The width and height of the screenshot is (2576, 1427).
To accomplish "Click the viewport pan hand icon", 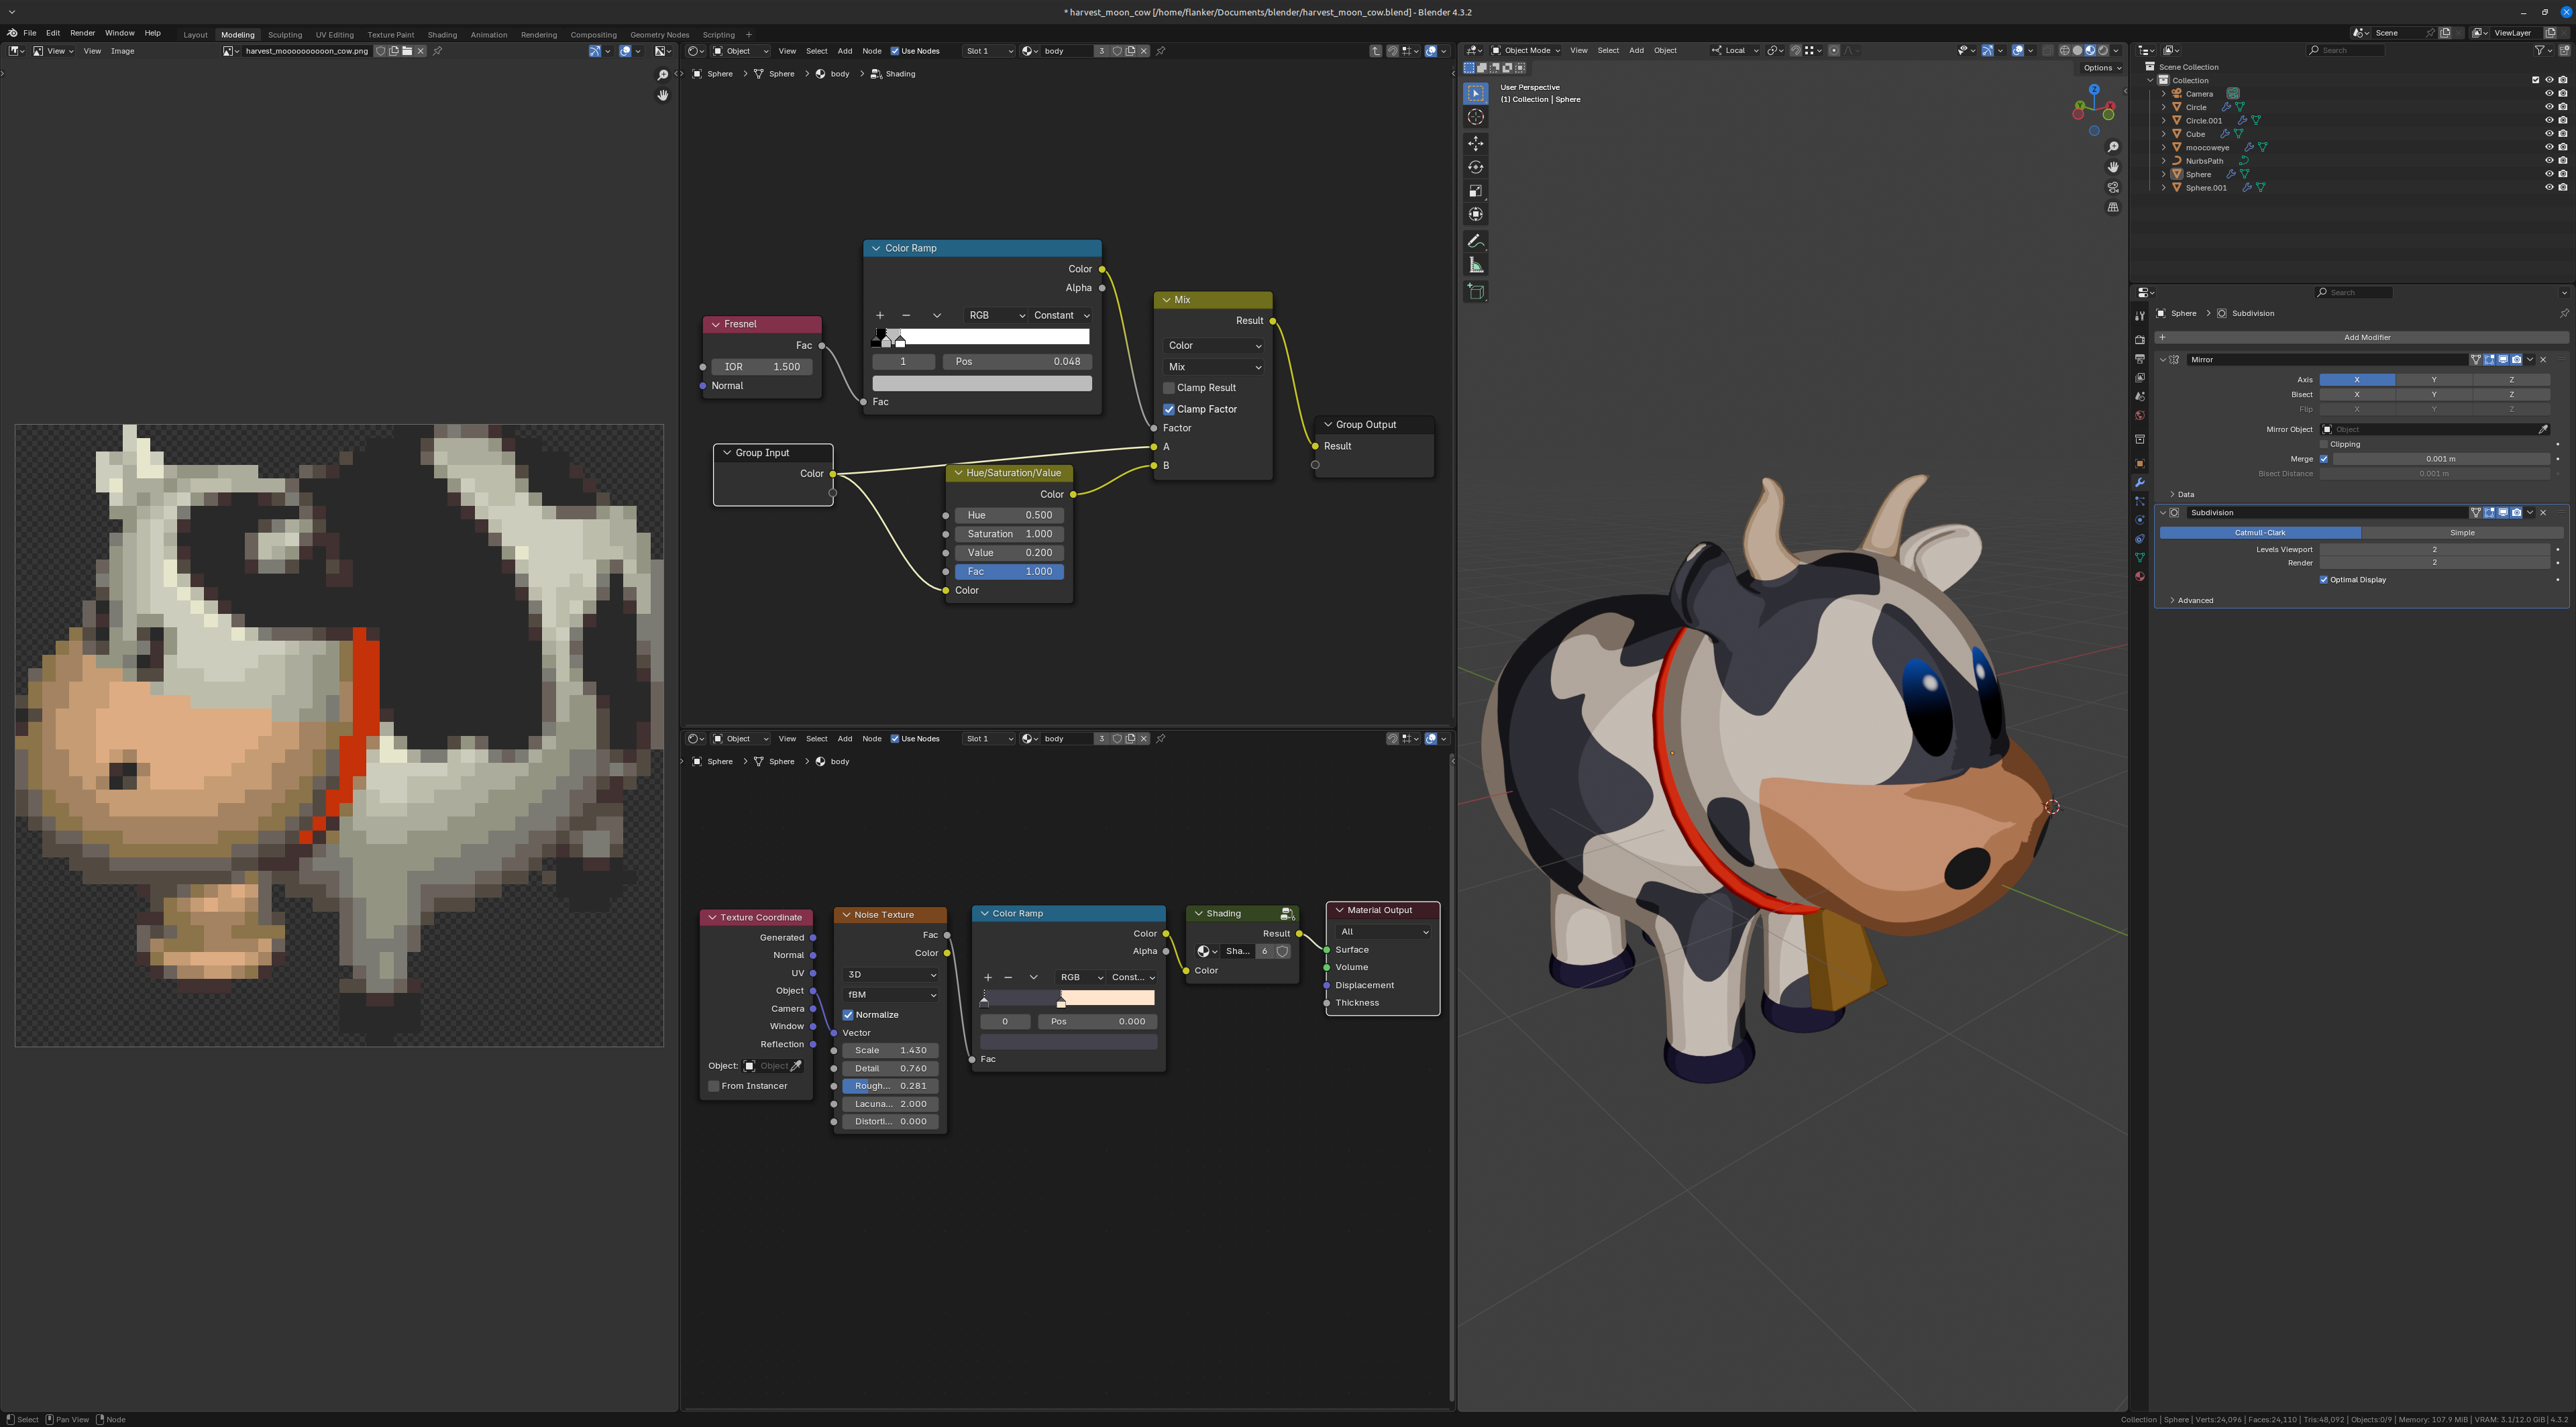I will [x=2113, y=167].
